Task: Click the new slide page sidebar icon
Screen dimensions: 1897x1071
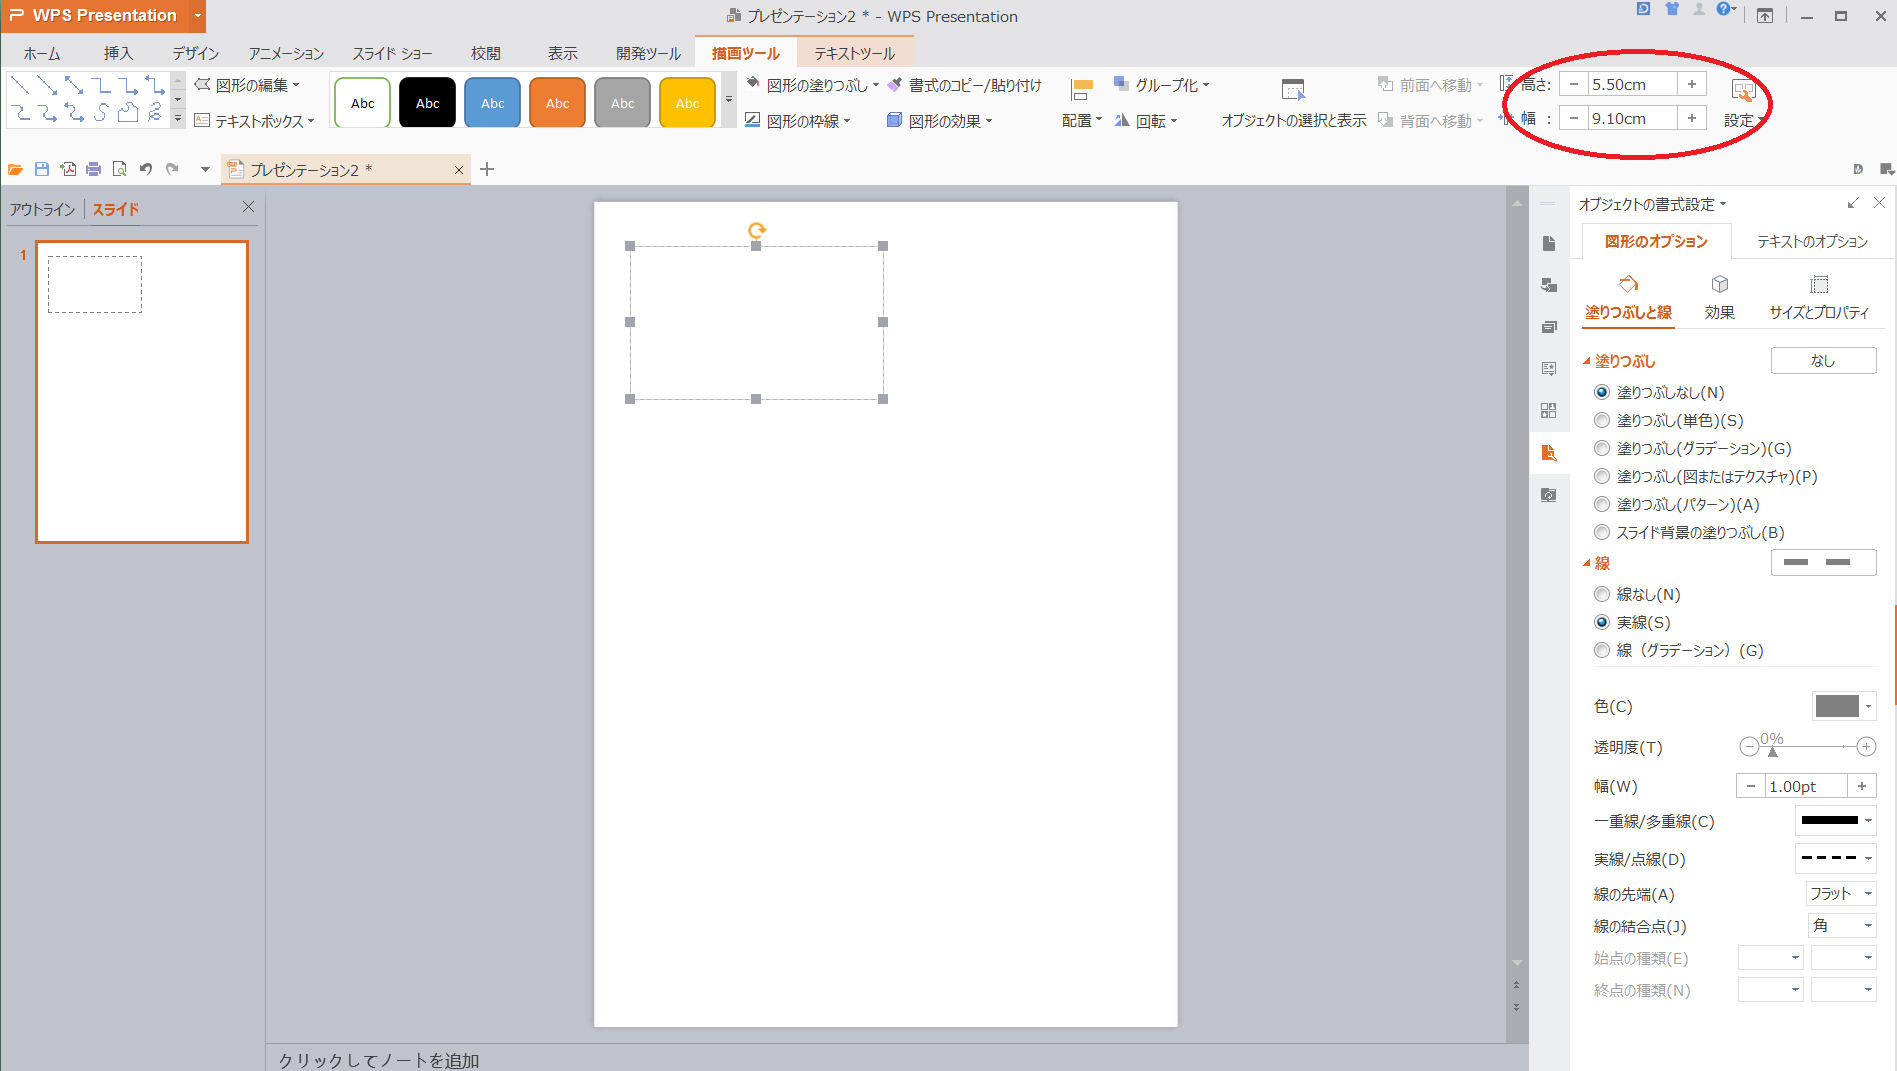Action: pos(1549,244)
